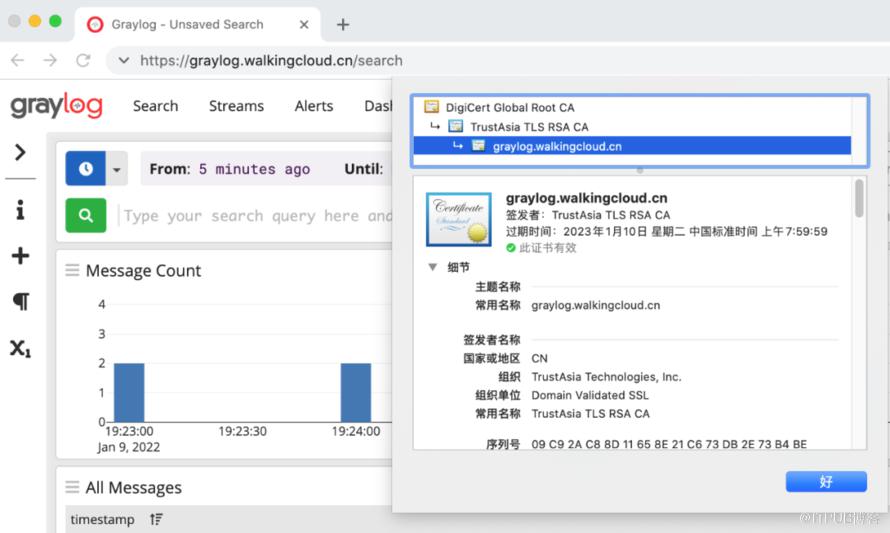The height and width of the screenshot is (533, 890).
Task: Click the green search magnifier button
Action: coord(86,215)
